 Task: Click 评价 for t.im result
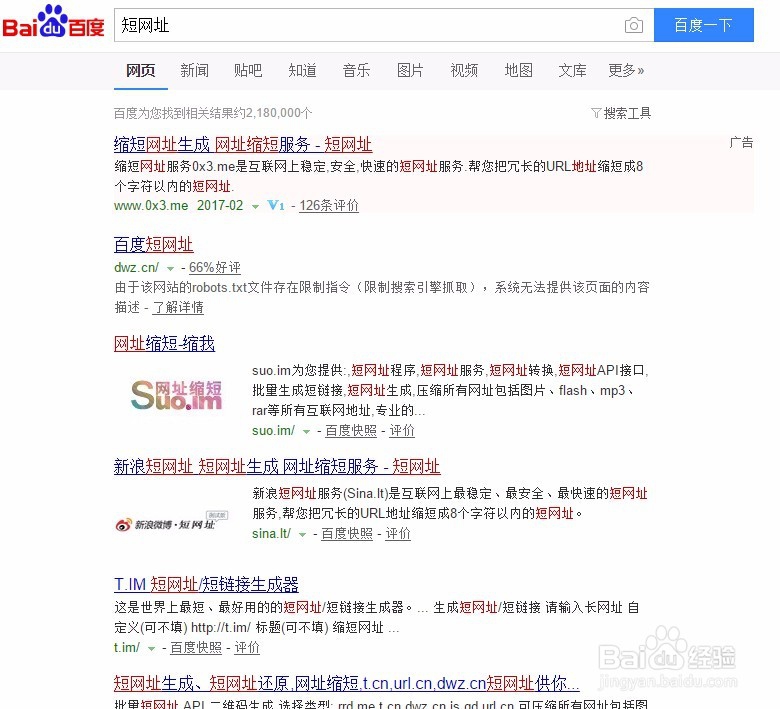247,647
